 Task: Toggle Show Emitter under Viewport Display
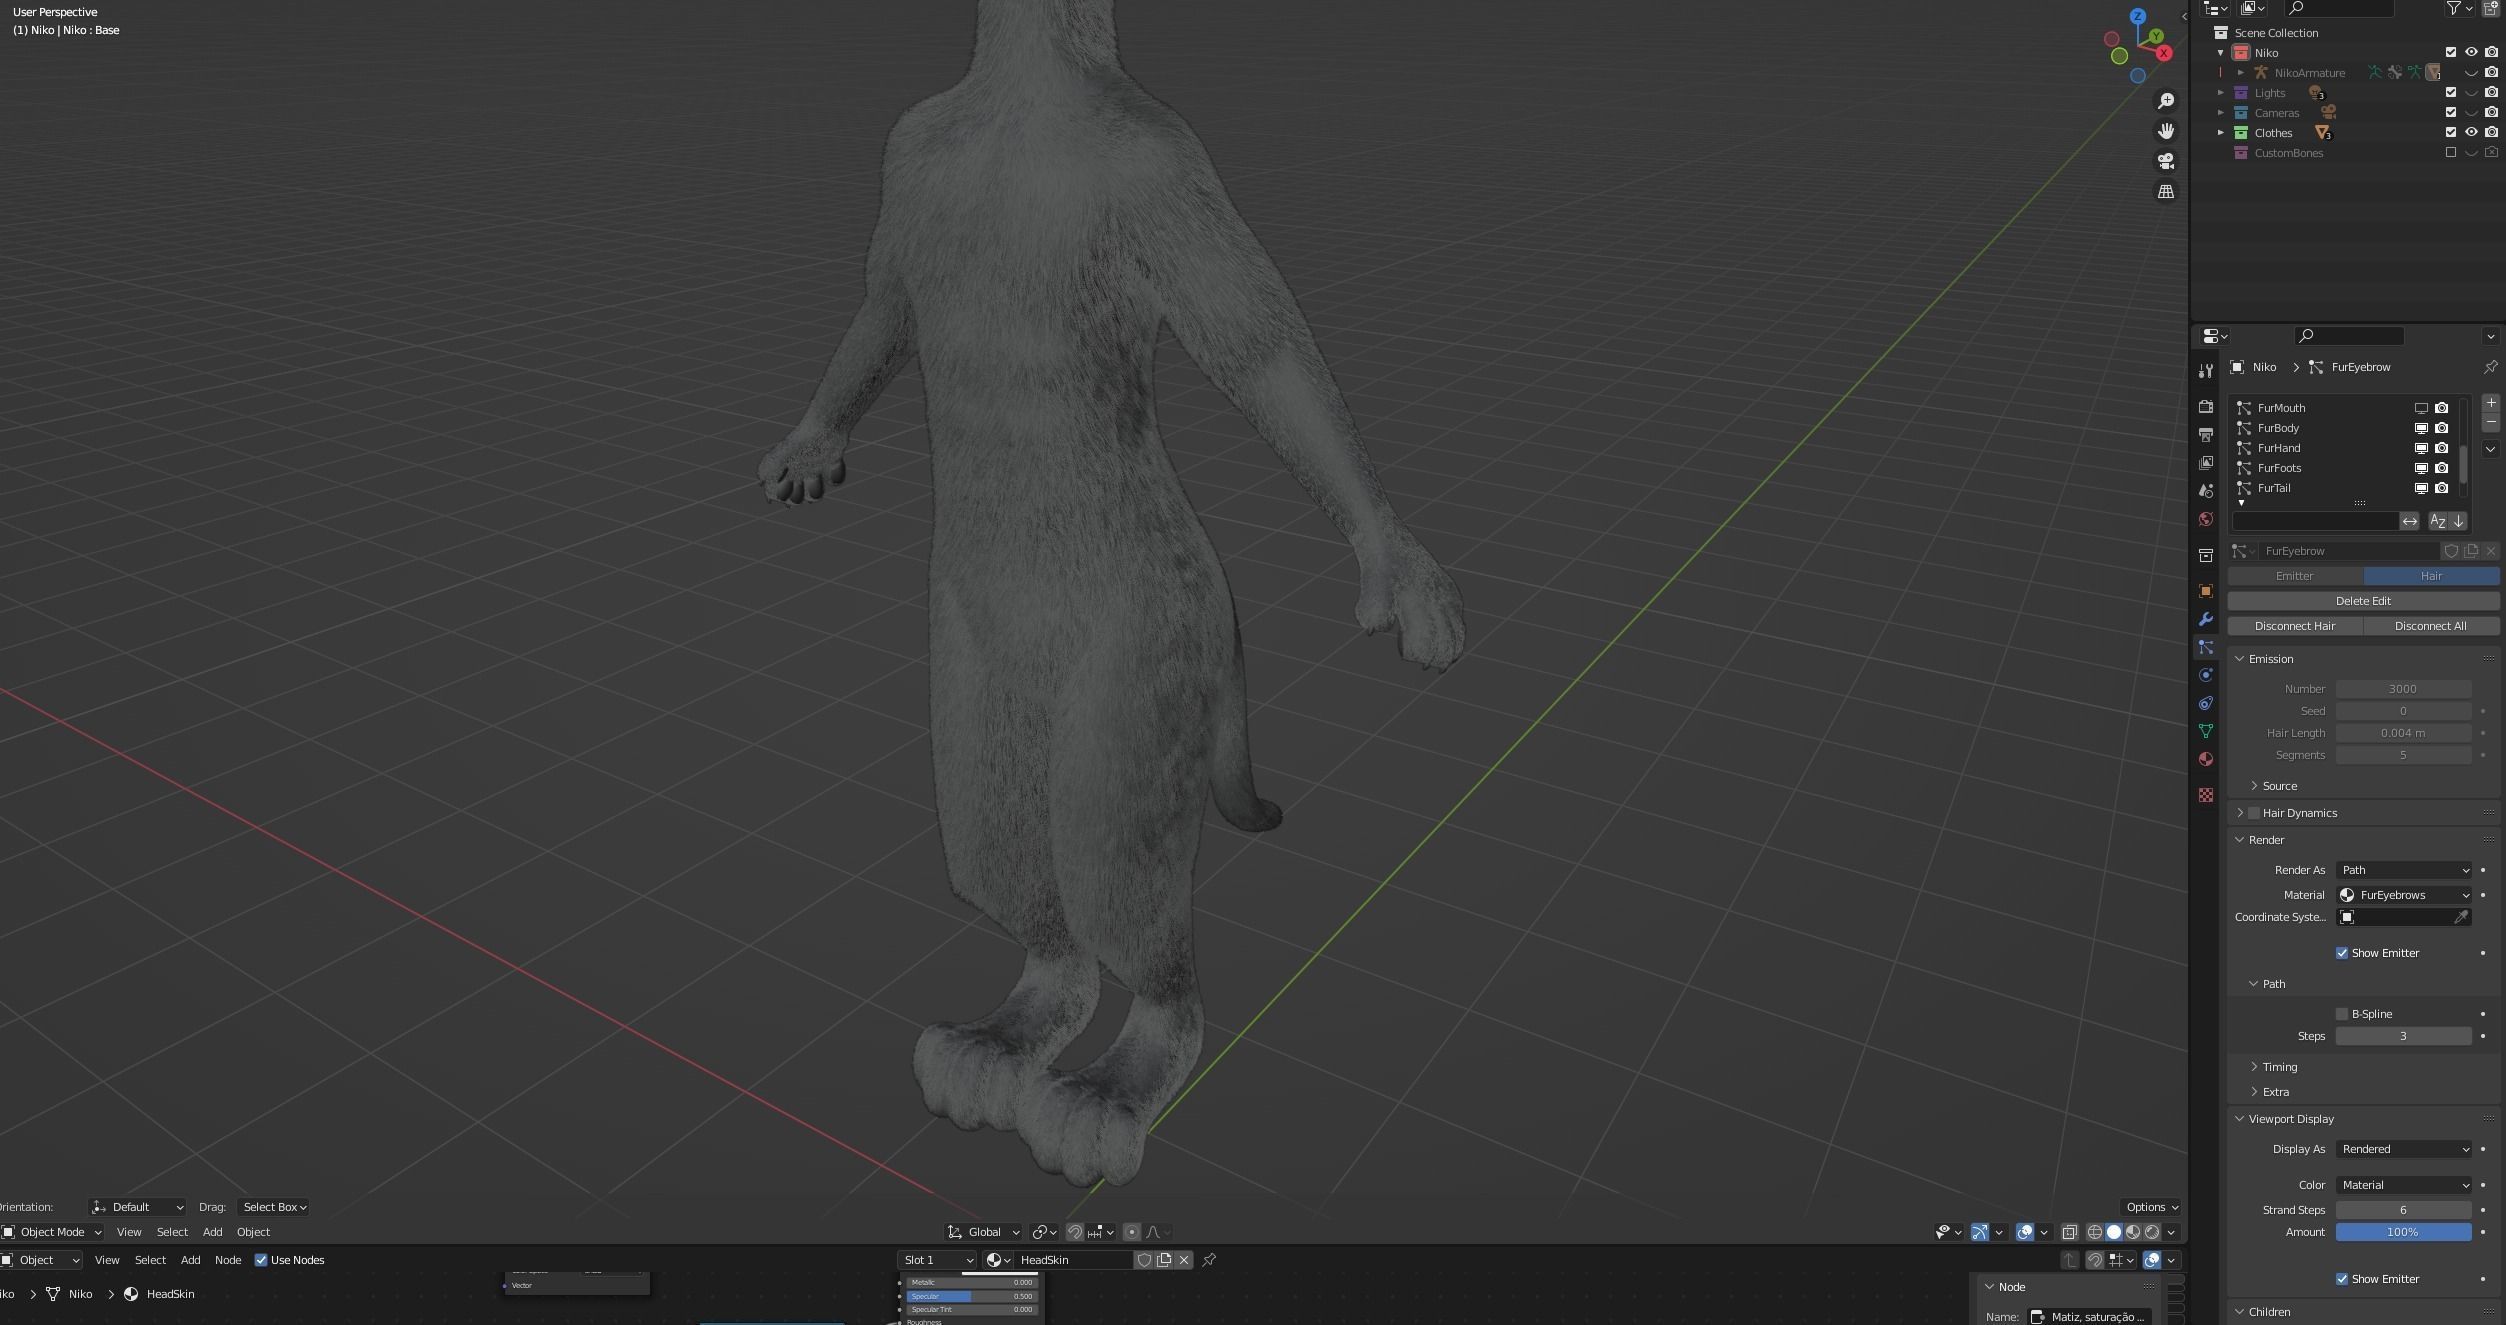coord(2341,1279)
